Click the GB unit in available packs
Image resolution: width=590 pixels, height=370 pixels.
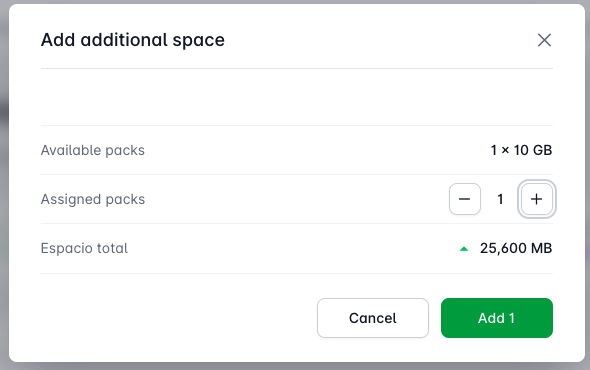[542, 150]
